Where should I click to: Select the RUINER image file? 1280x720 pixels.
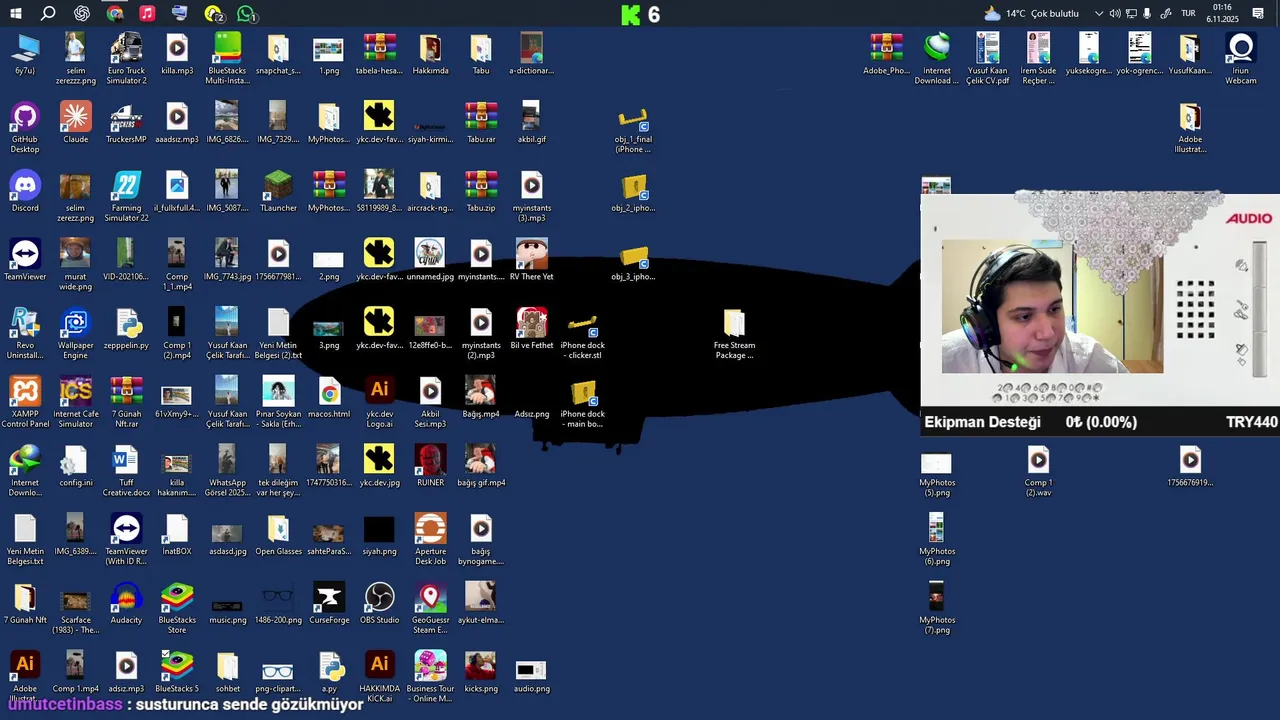(430, 467)
